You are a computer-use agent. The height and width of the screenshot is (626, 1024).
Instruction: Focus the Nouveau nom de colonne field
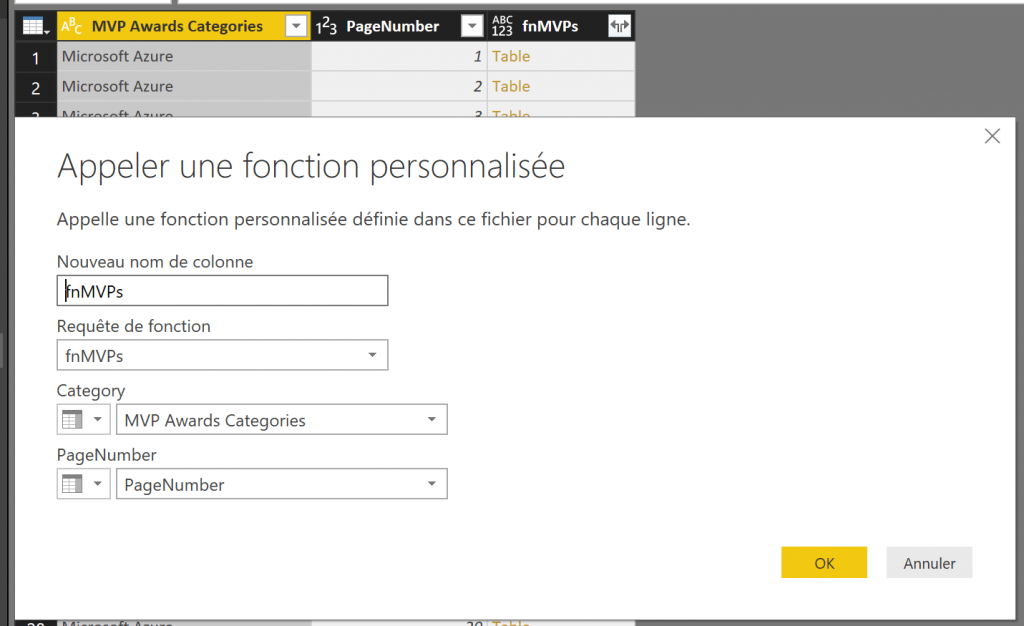click(x=222, y=290)
